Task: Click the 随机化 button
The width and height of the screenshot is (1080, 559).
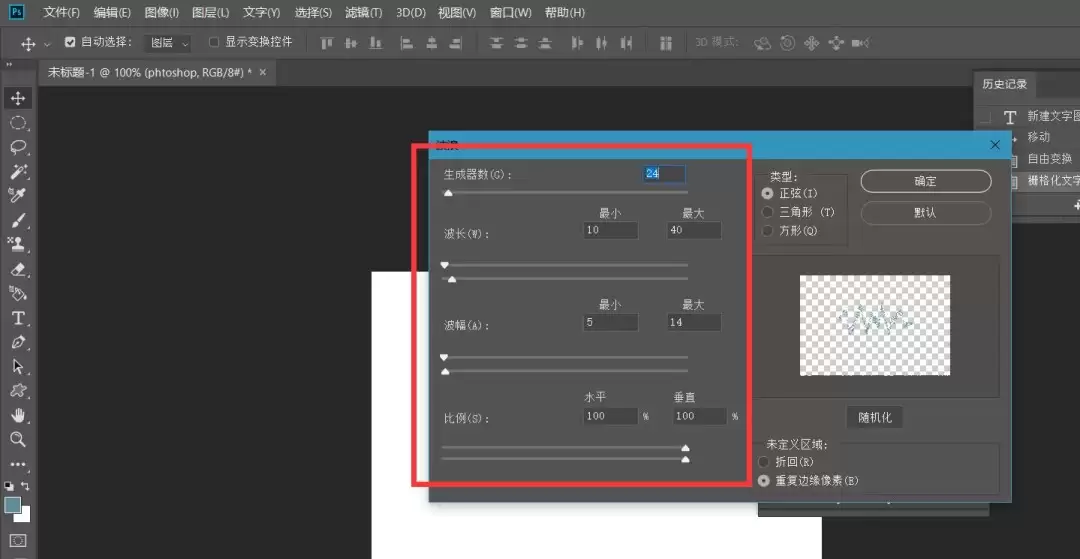Action: [875, 417]
